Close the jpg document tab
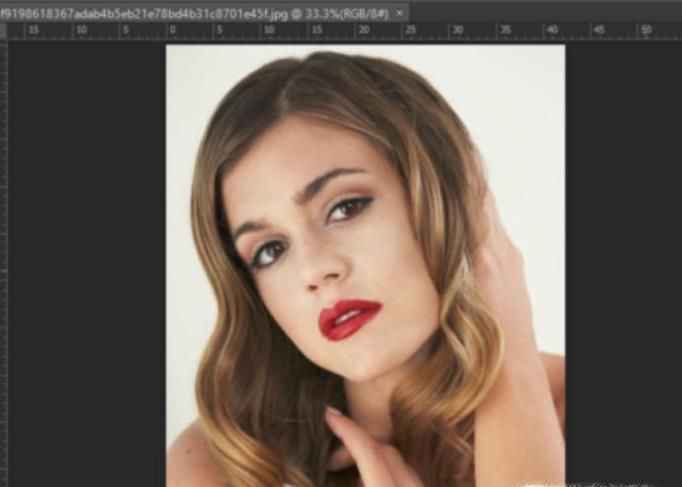 point(401,12)
